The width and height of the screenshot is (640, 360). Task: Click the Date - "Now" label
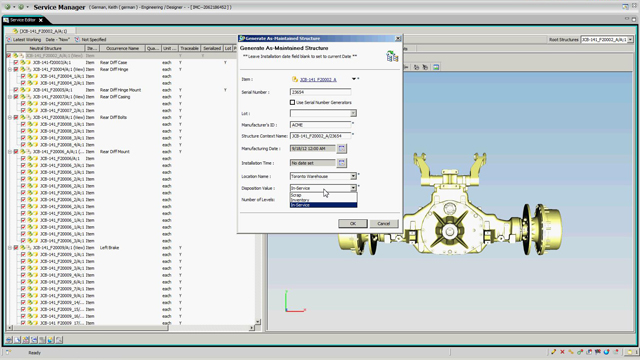coord(58,40)
